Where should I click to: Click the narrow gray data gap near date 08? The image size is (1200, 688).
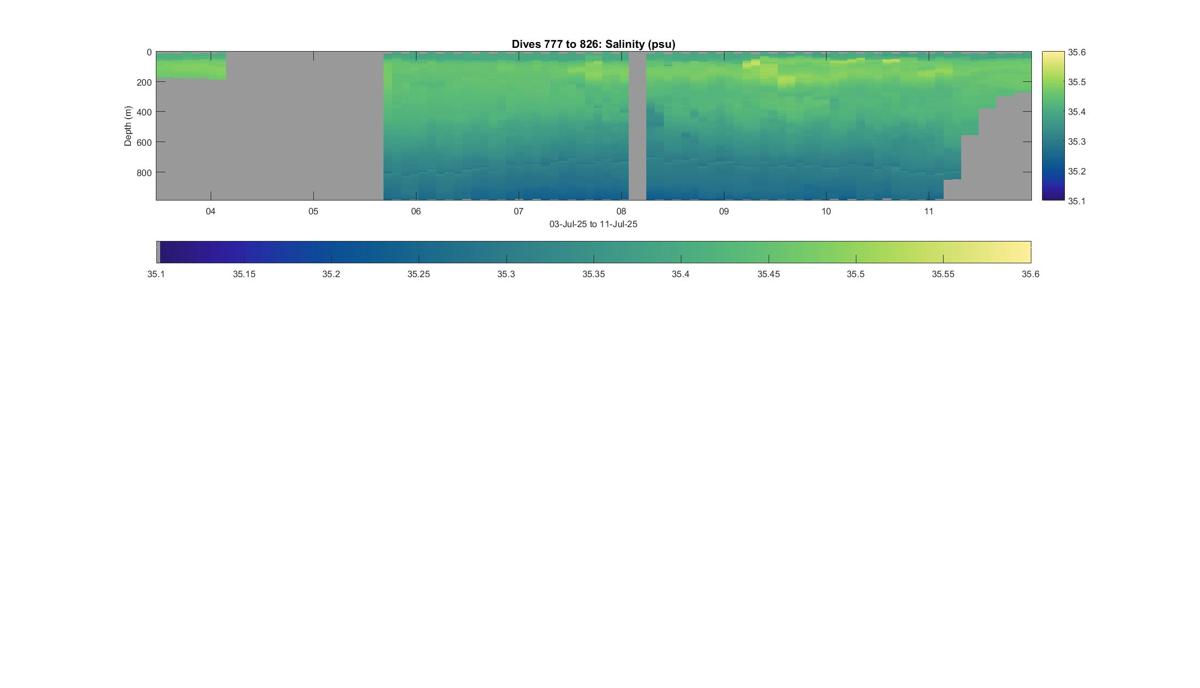[x=637, y=126]
